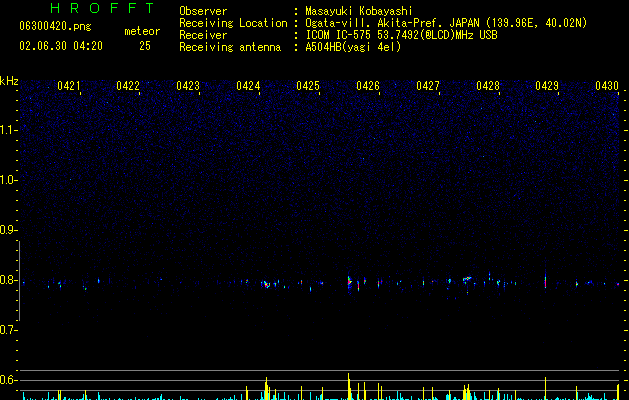The image size is (629, 400).
Task: Click the vertical red echo just before 0429
Action: (545, 281)
